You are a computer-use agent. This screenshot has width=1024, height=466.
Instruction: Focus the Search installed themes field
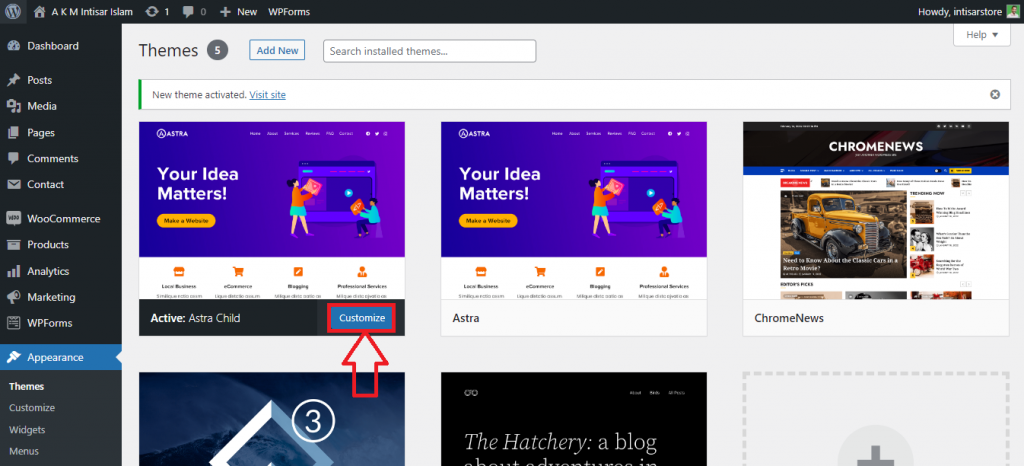[x=430, y=51]
